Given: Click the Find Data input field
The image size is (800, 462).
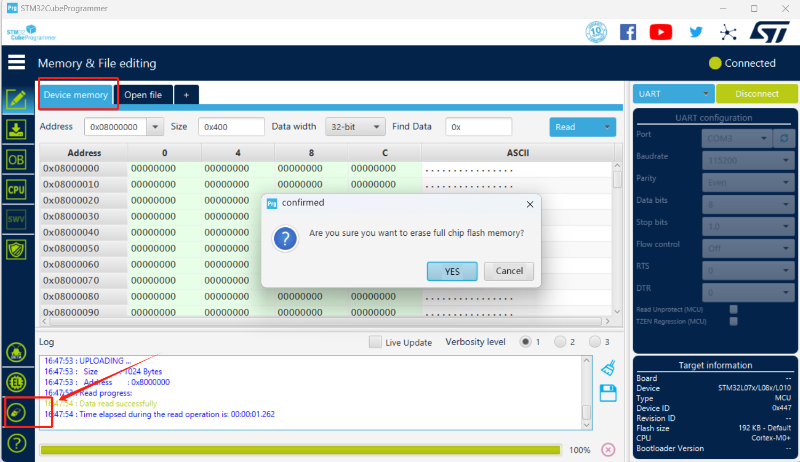Looking at the screenshot, I should pos(479,126).
